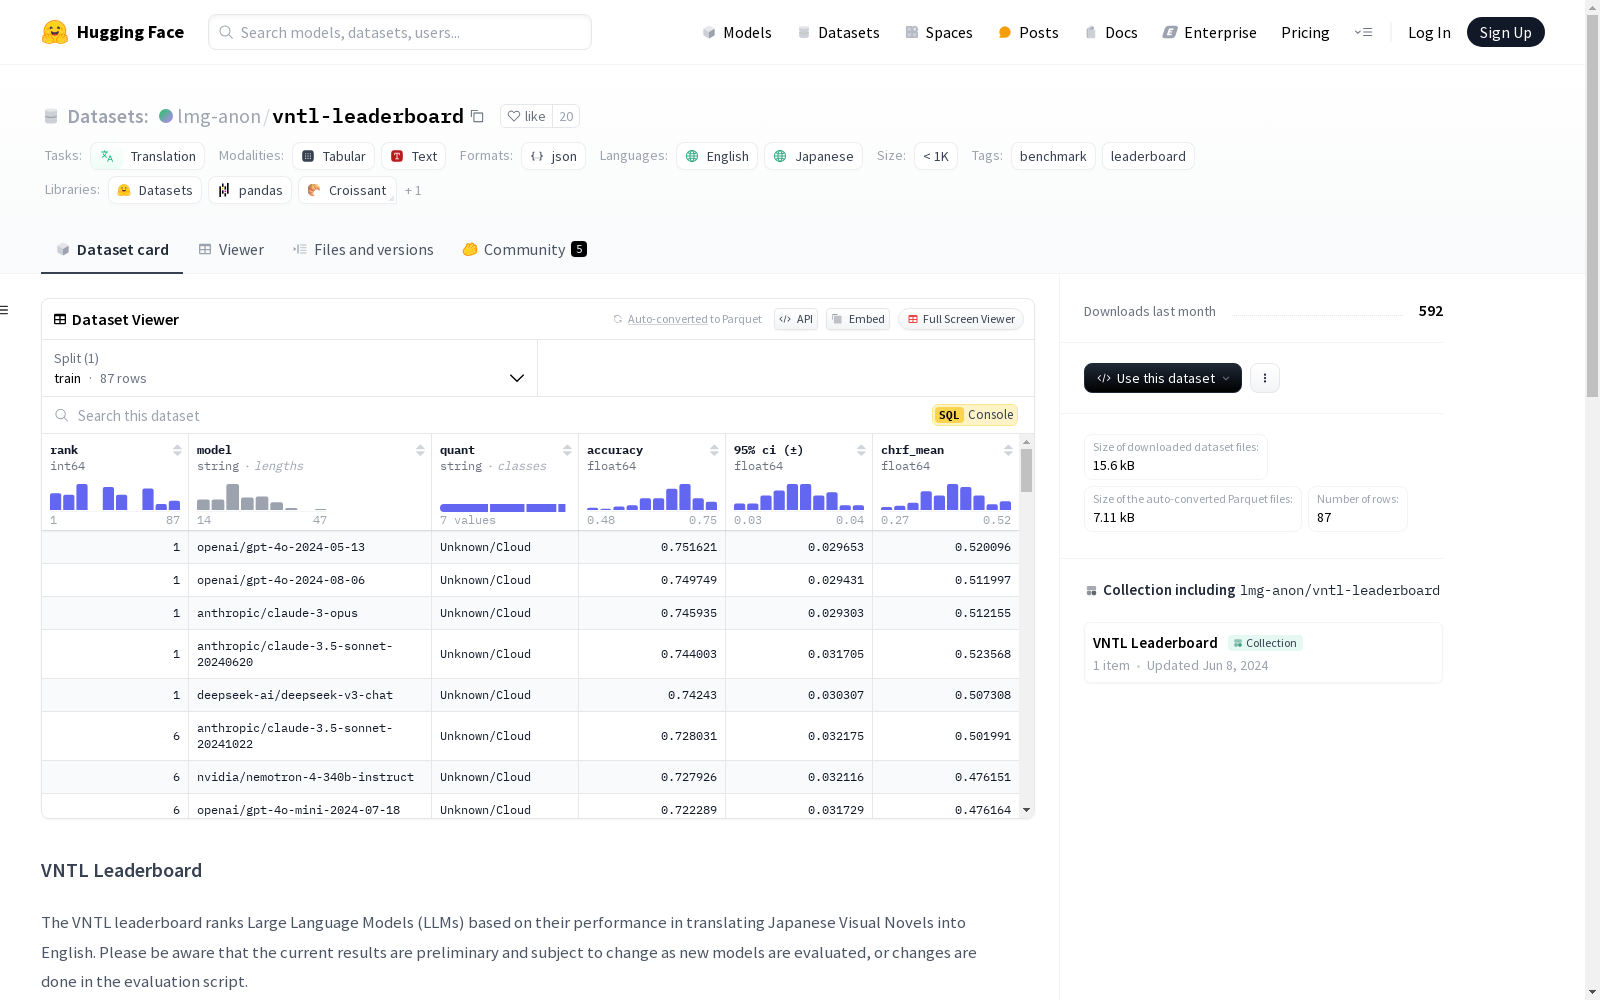Open Docs in the top navigation
The height and width of the screenshot is (1000, 1600).
[x=1111, y=32]
